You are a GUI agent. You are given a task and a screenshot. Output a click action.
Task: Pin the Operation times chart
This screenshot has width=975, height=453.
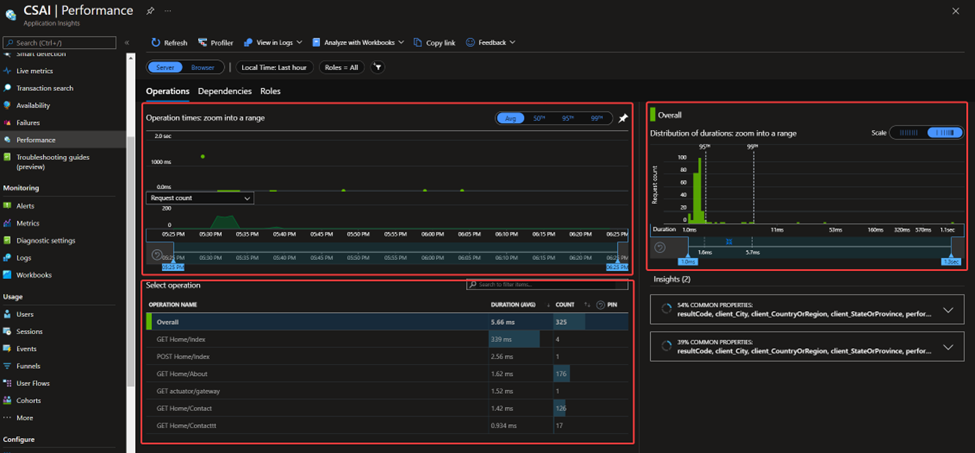[x=623, y=118]
